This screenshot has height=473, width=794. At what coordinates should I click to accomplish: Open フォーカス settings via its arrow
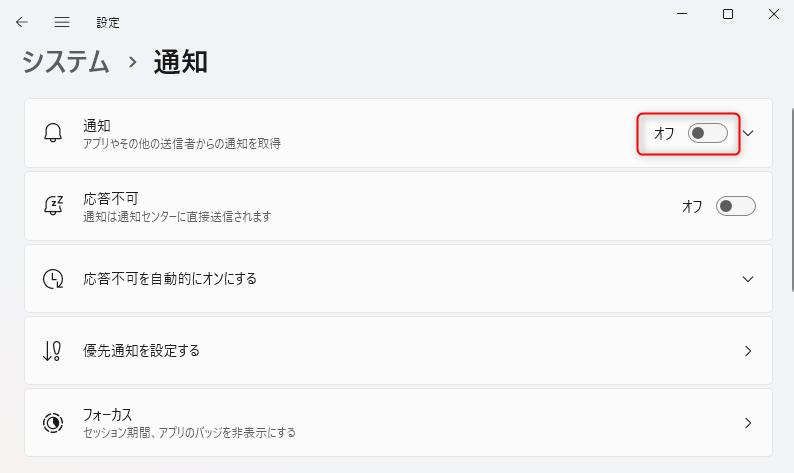point(748,423)
